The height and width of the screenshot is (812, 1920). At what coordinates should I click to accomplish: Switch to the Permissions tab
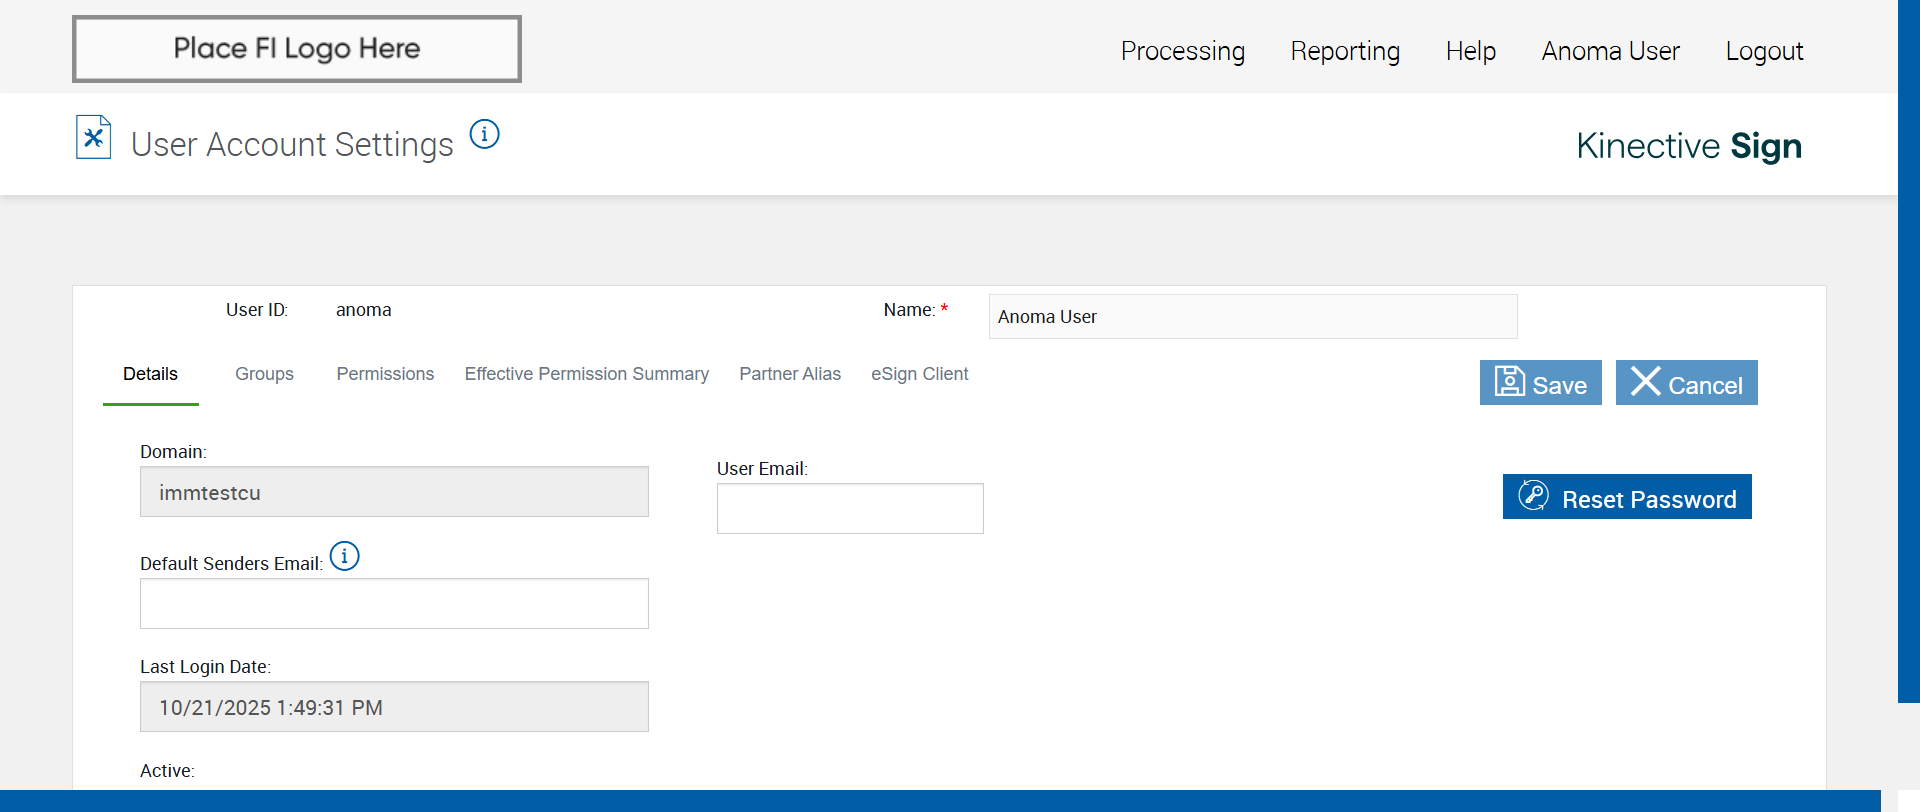click(x=385, y=374)
